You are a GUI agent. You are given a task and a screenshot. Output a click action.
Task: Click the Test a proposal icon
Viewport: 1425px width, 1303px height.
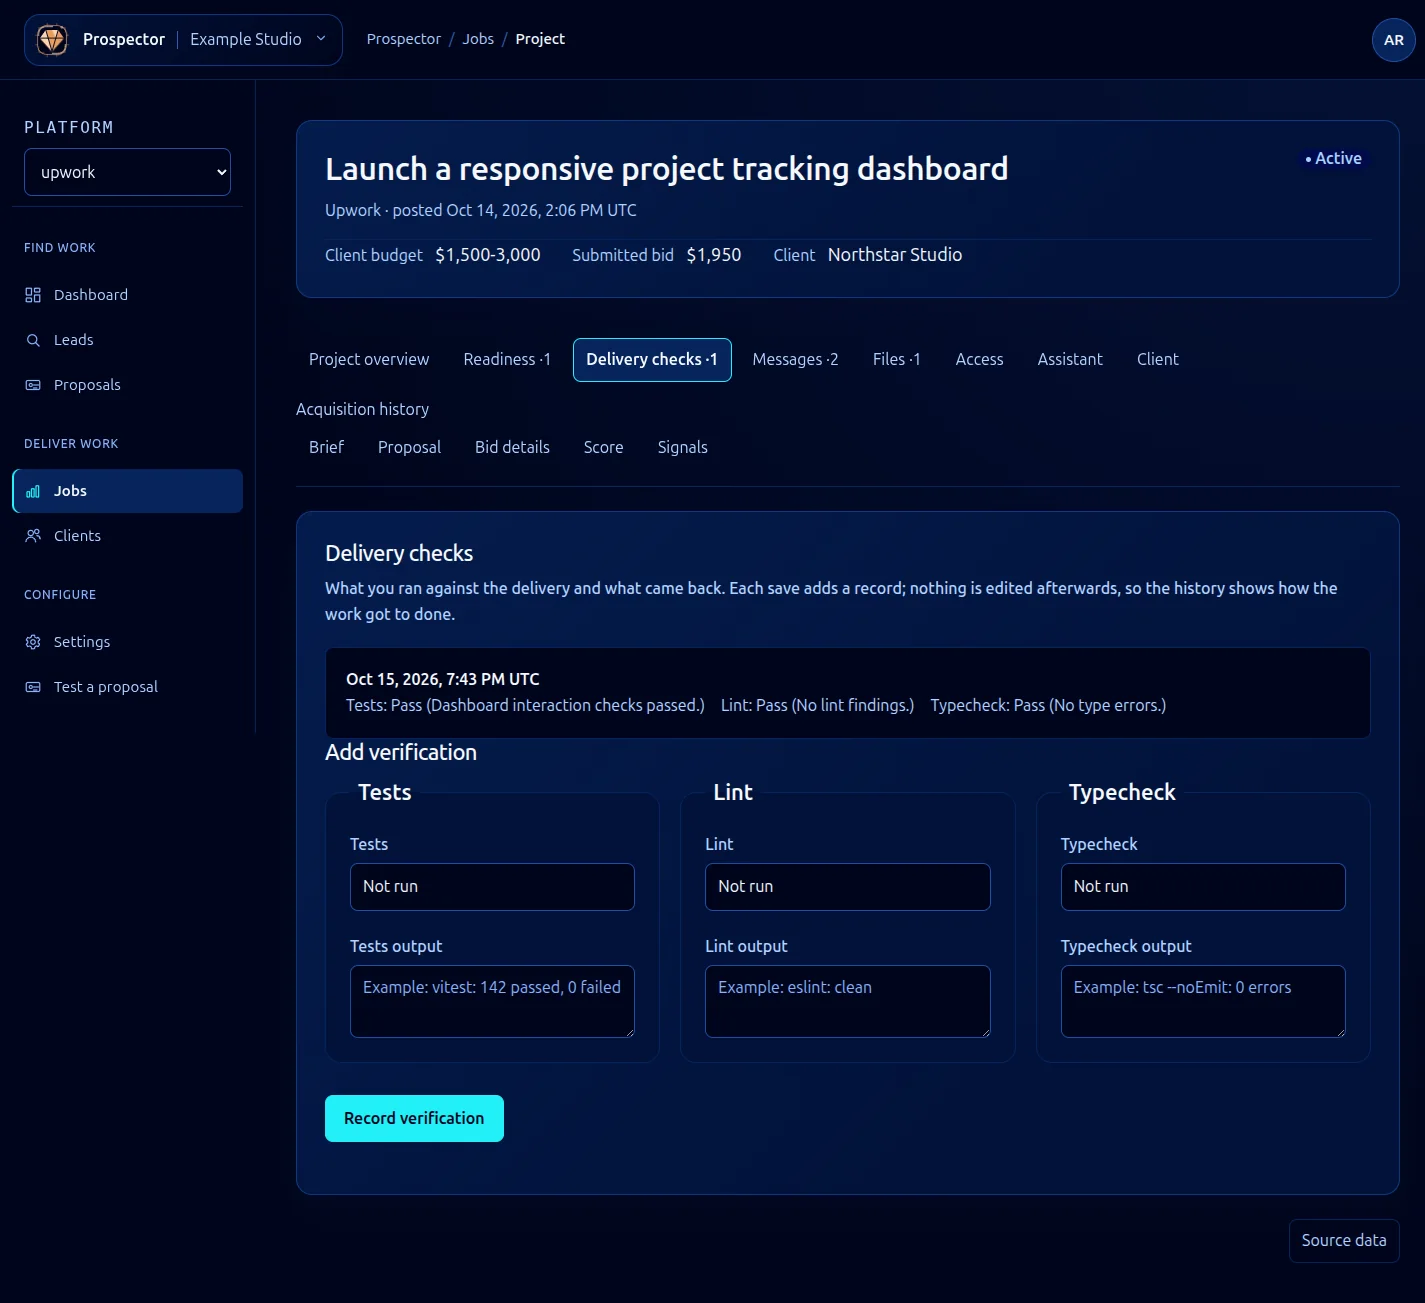[x=33, y=687]
